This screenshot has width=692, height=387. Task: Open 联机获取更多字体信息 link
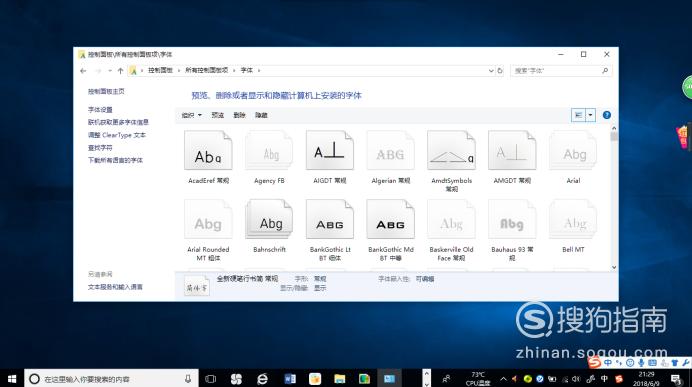click(118, 122)
